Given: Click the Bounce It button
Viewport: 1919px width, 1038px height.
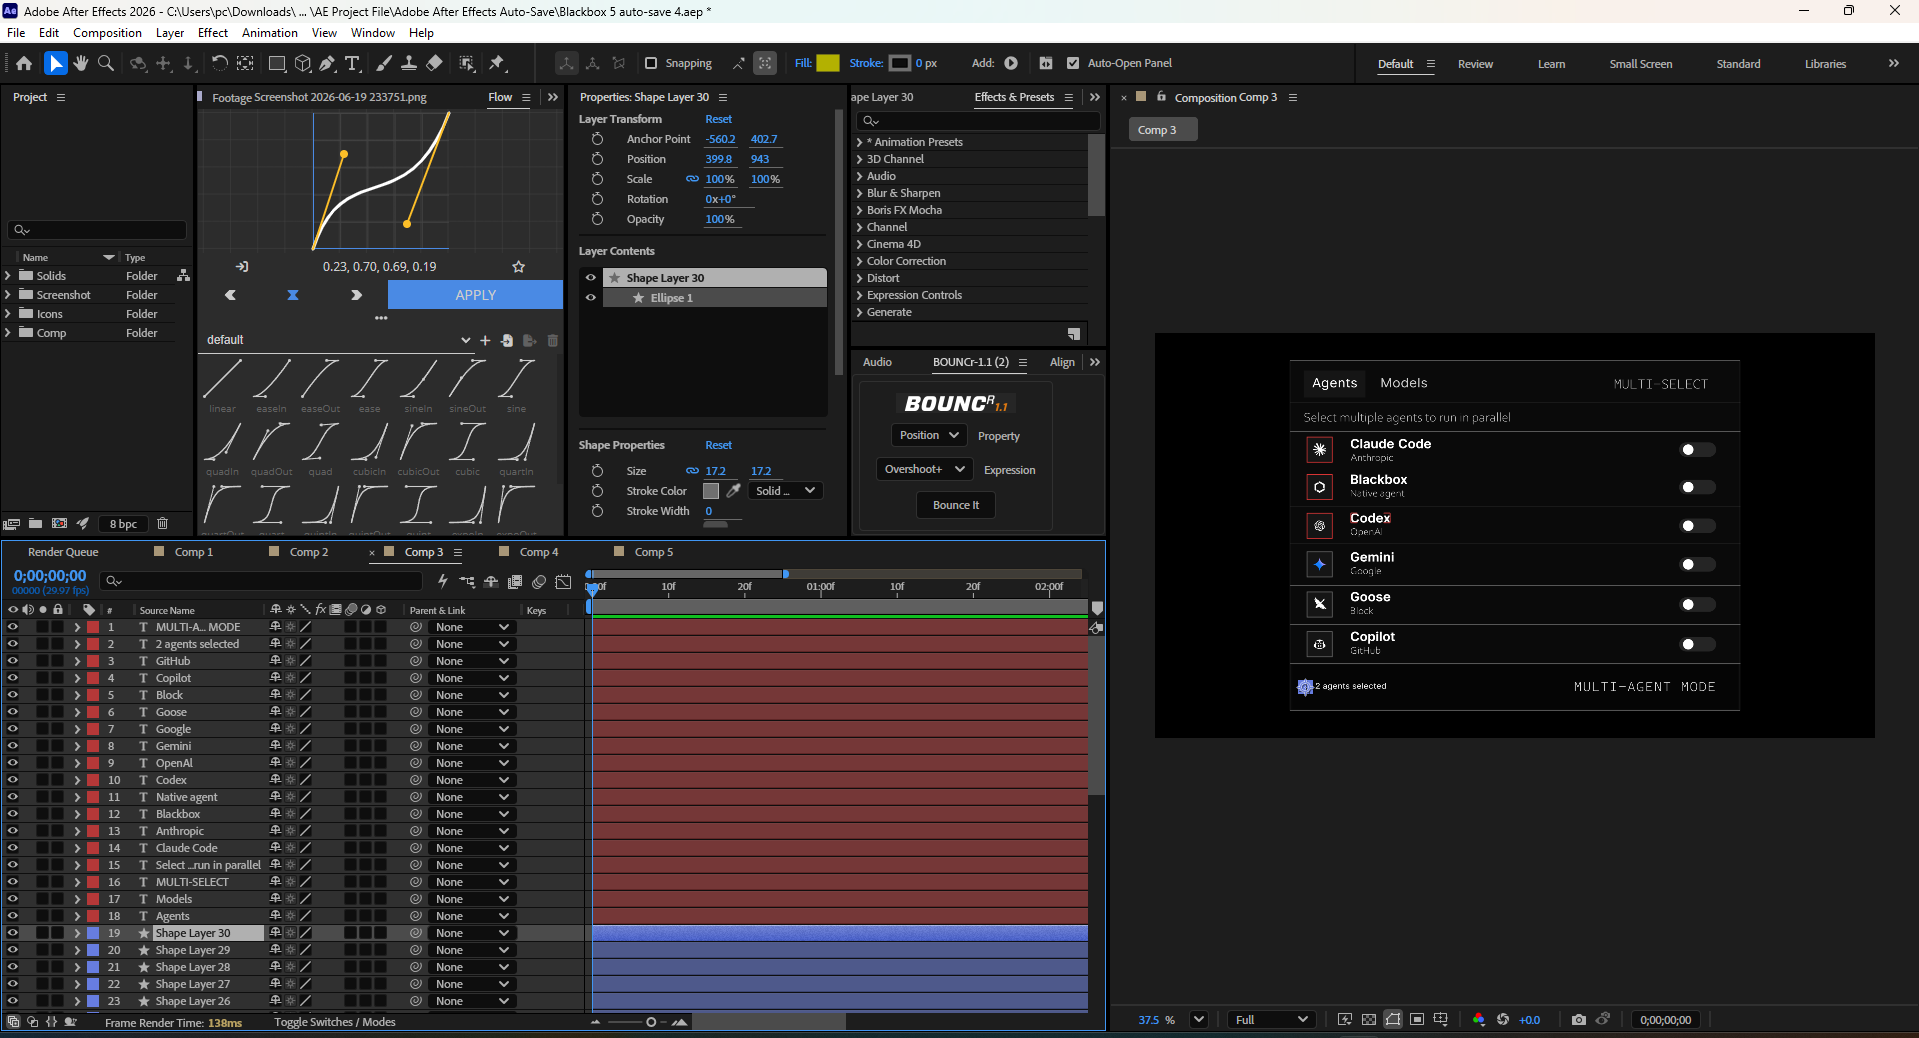Looking at the screenshot, I should [x=956, y=505].
